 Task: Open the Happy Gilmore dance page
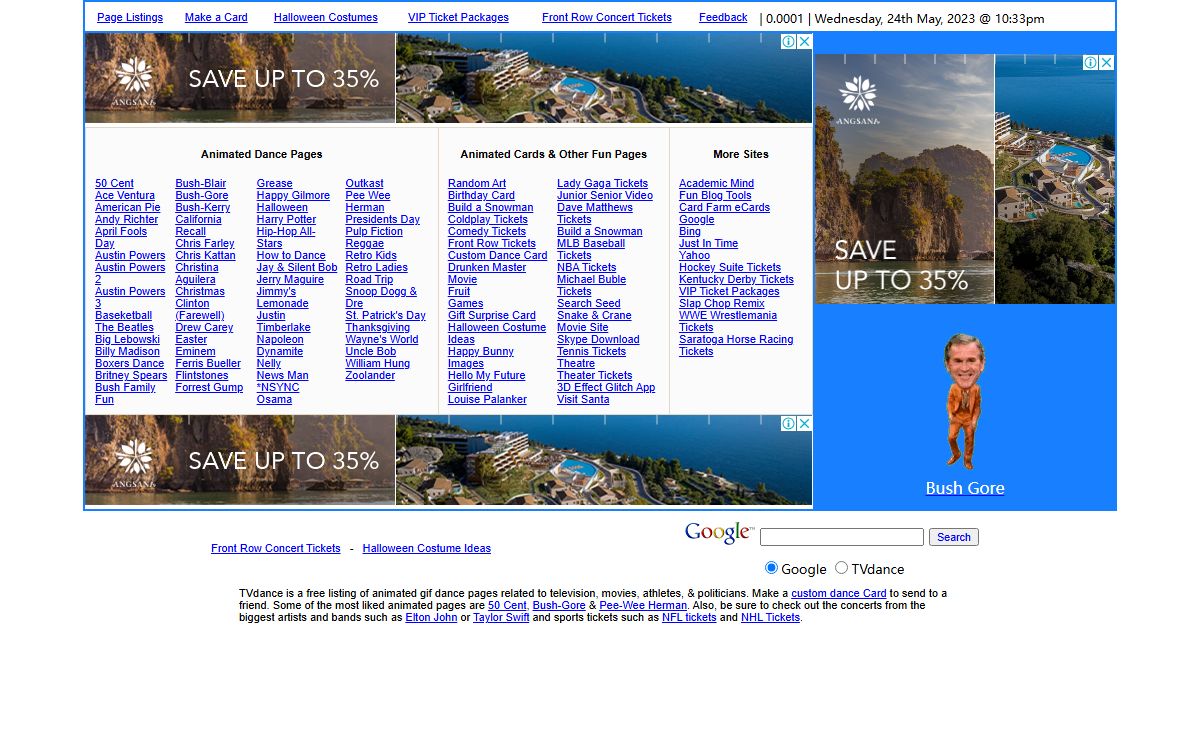[293, 195]
